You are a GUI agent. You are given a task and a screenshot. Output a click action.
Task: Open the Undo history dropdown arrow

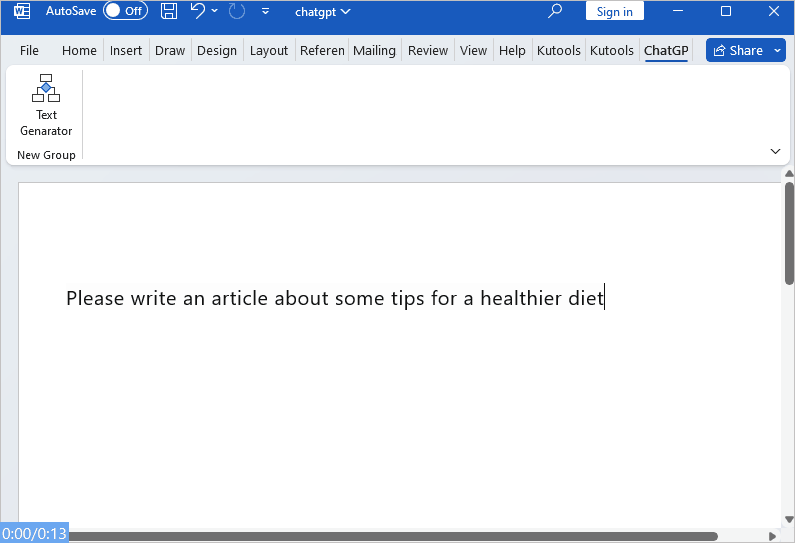click(215, 12)
